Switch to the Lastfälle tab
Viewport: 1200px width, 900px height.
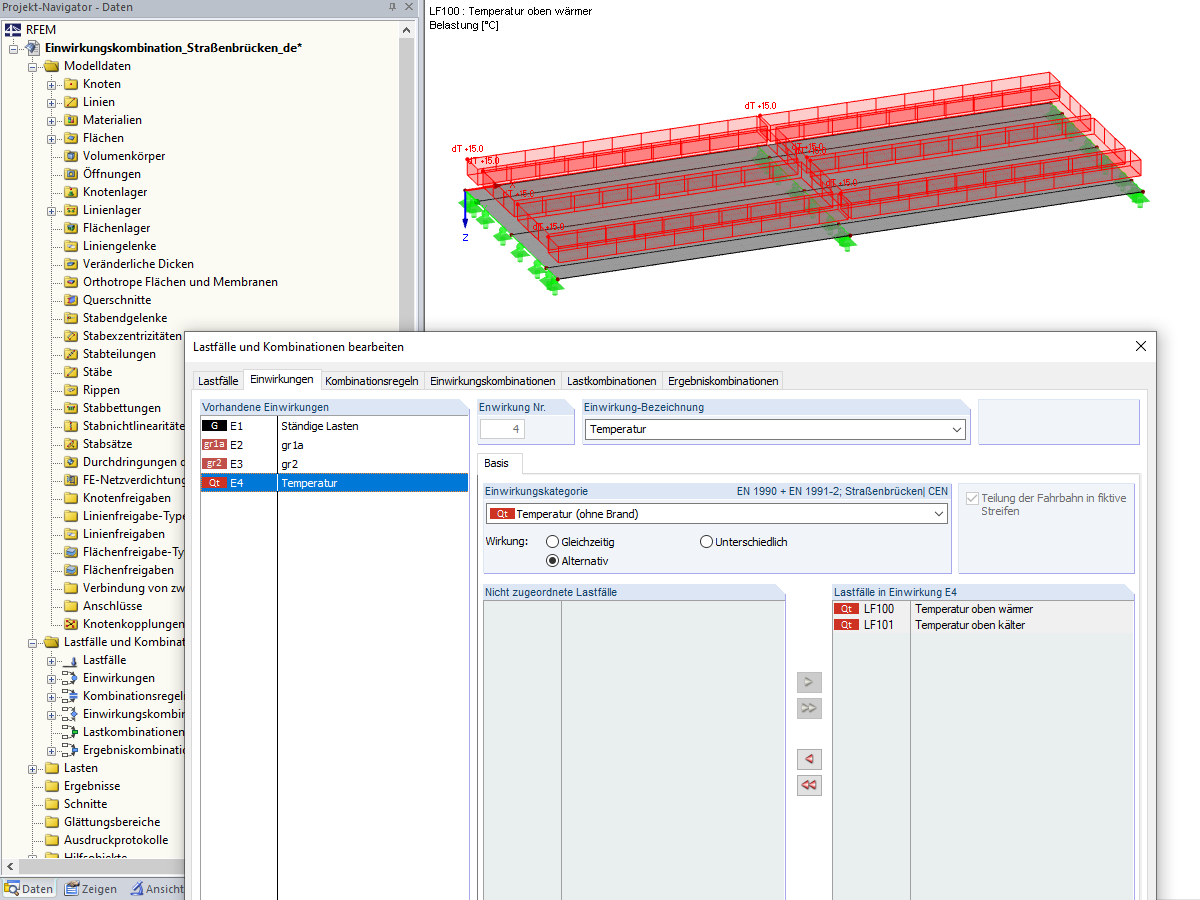click(x=218, y=381)
